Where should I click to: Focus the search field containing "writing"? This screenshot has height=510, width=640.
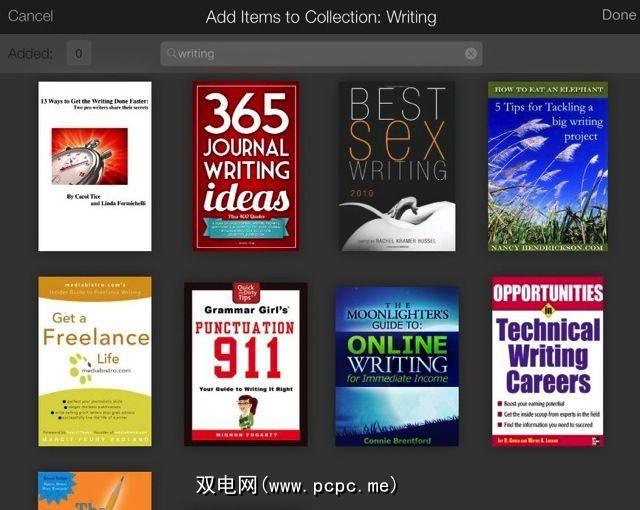click(x=321, y=53)
